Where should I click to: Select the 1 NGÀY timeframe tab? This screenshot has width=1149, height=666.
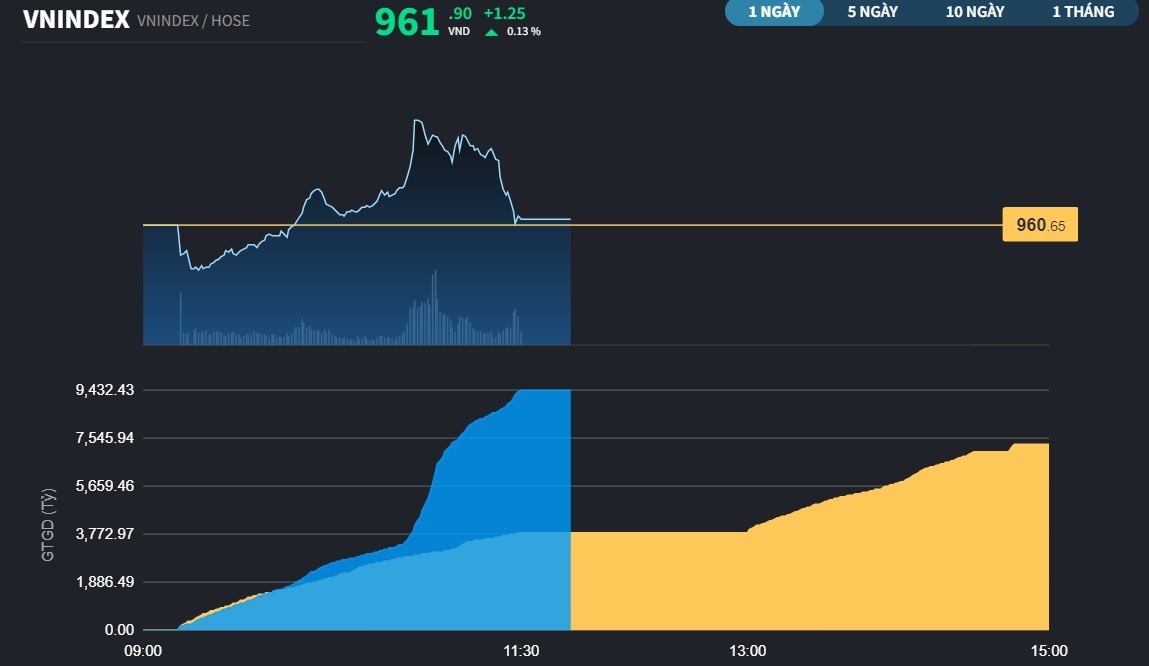click(774, 12)
